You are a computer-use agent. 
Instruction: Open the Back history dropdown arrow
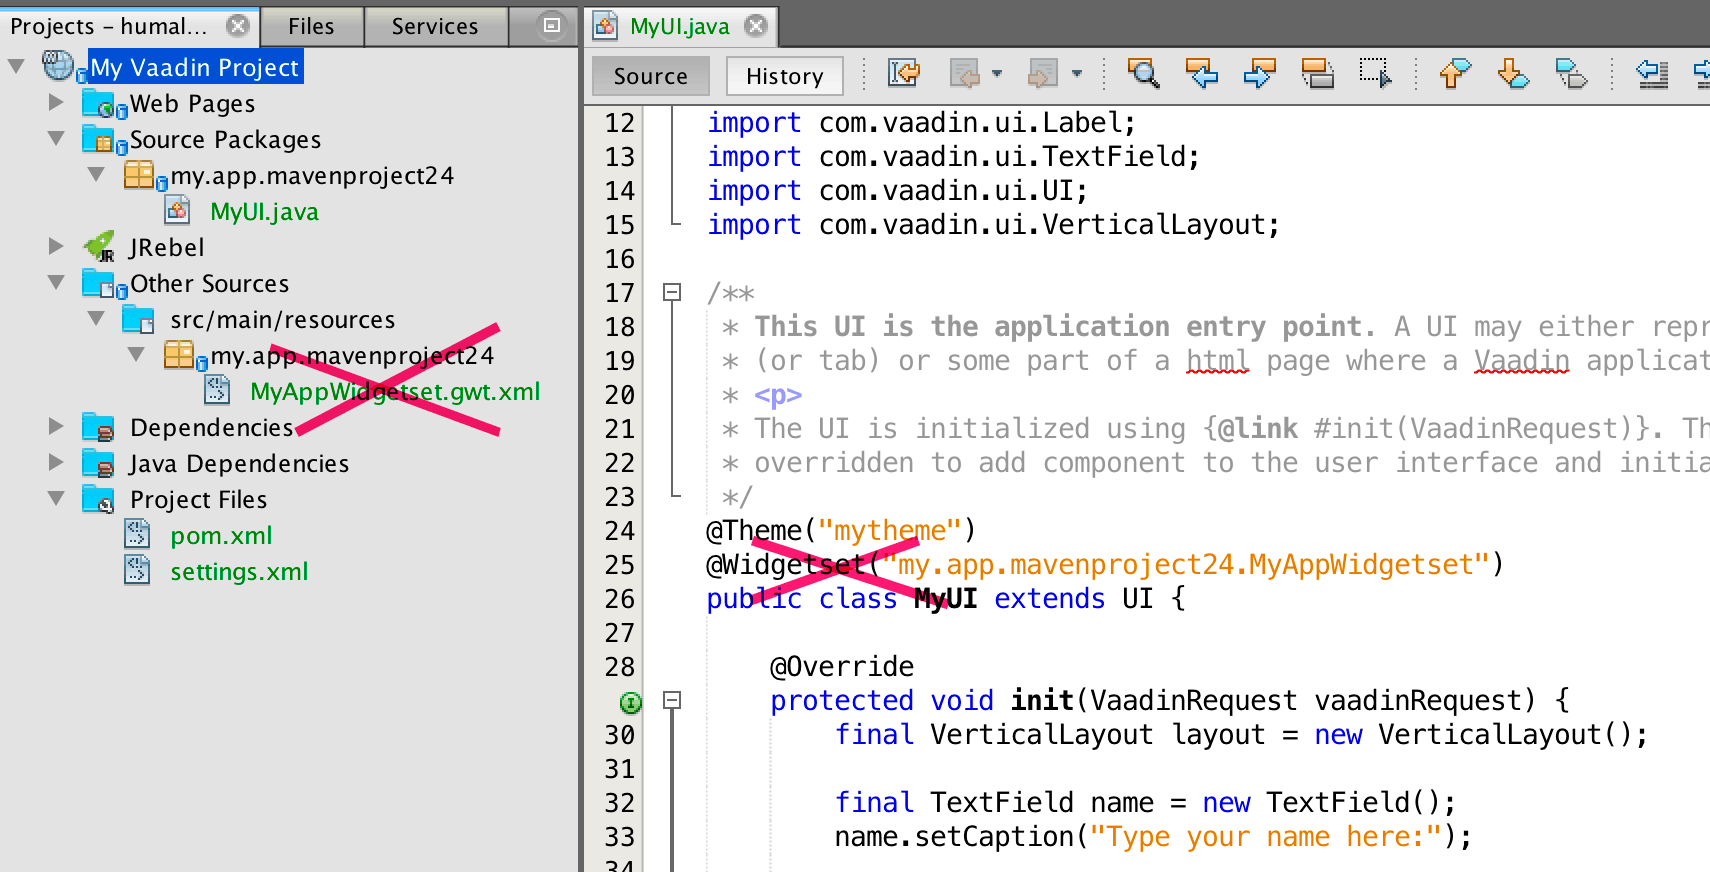tap(996, 74)
